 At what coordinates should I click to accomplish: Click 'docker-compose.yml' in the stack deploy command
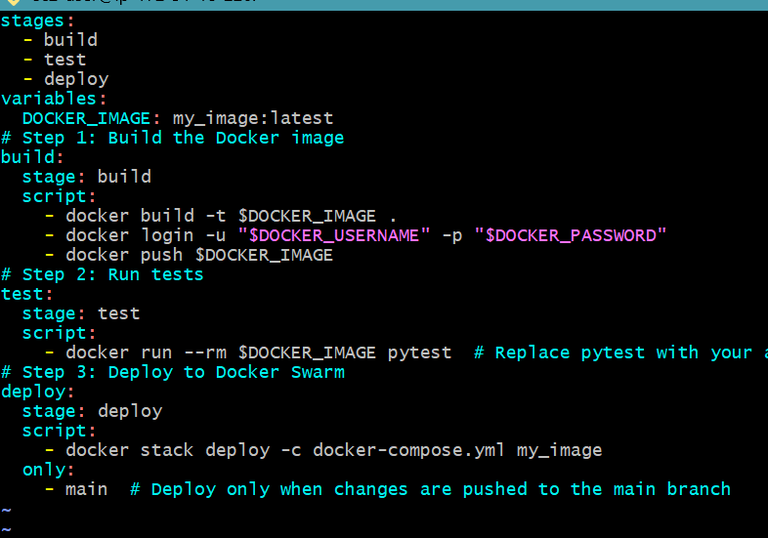click(408, 450)
